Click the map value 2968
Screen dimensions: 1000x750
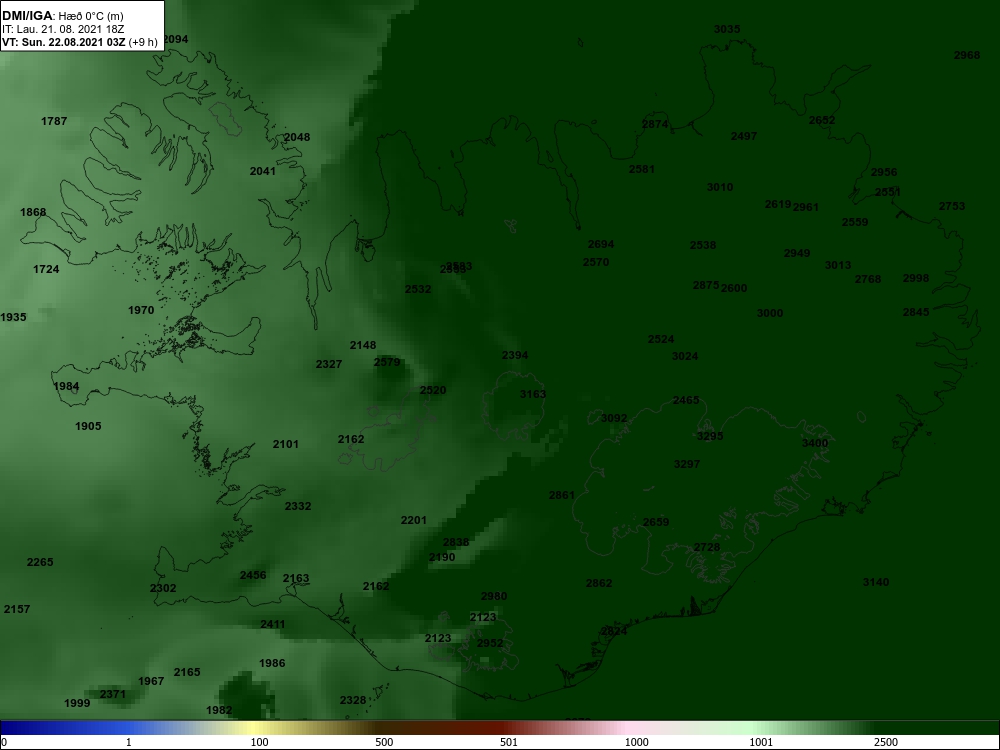967,55
